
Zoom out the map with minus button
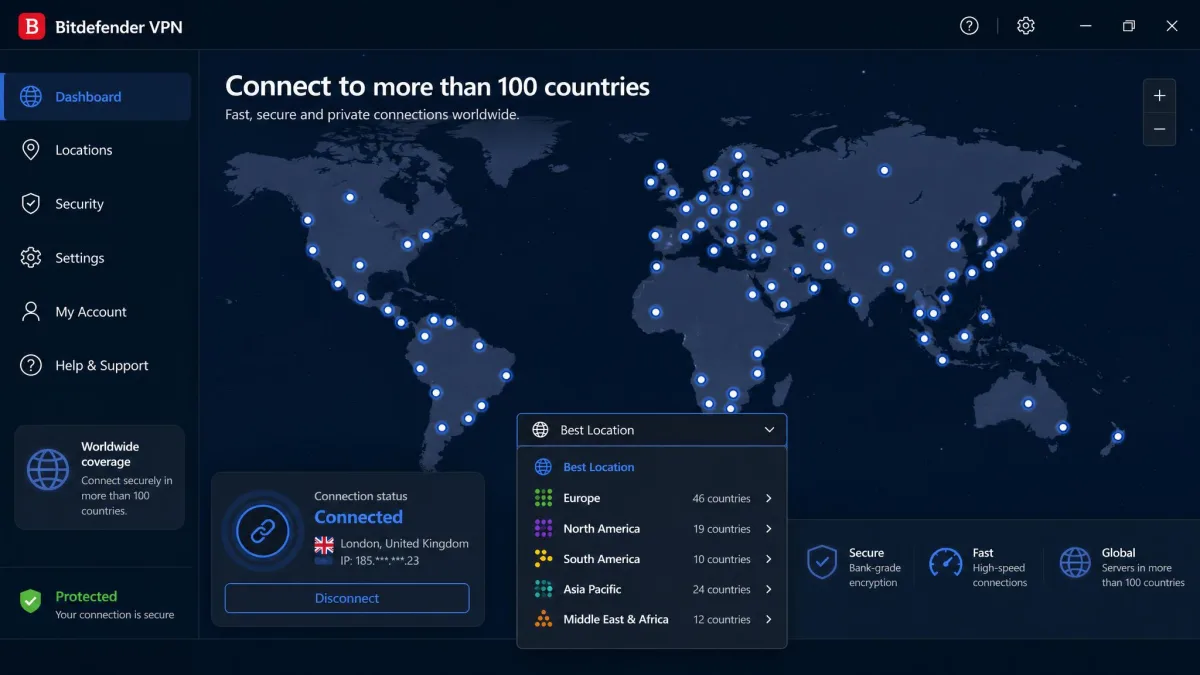tap(1159, 129)
